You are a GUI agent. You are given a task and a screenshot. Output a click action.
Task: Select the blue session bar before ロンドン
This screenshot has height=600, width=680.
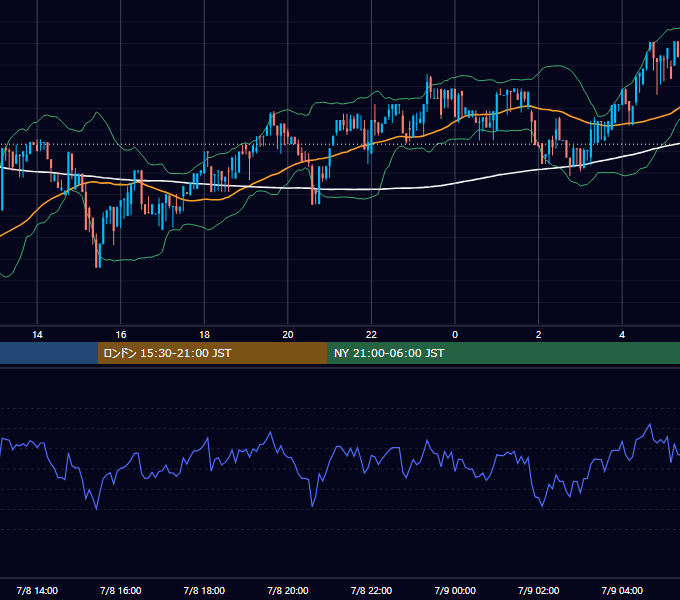click(x=49, y=353)
